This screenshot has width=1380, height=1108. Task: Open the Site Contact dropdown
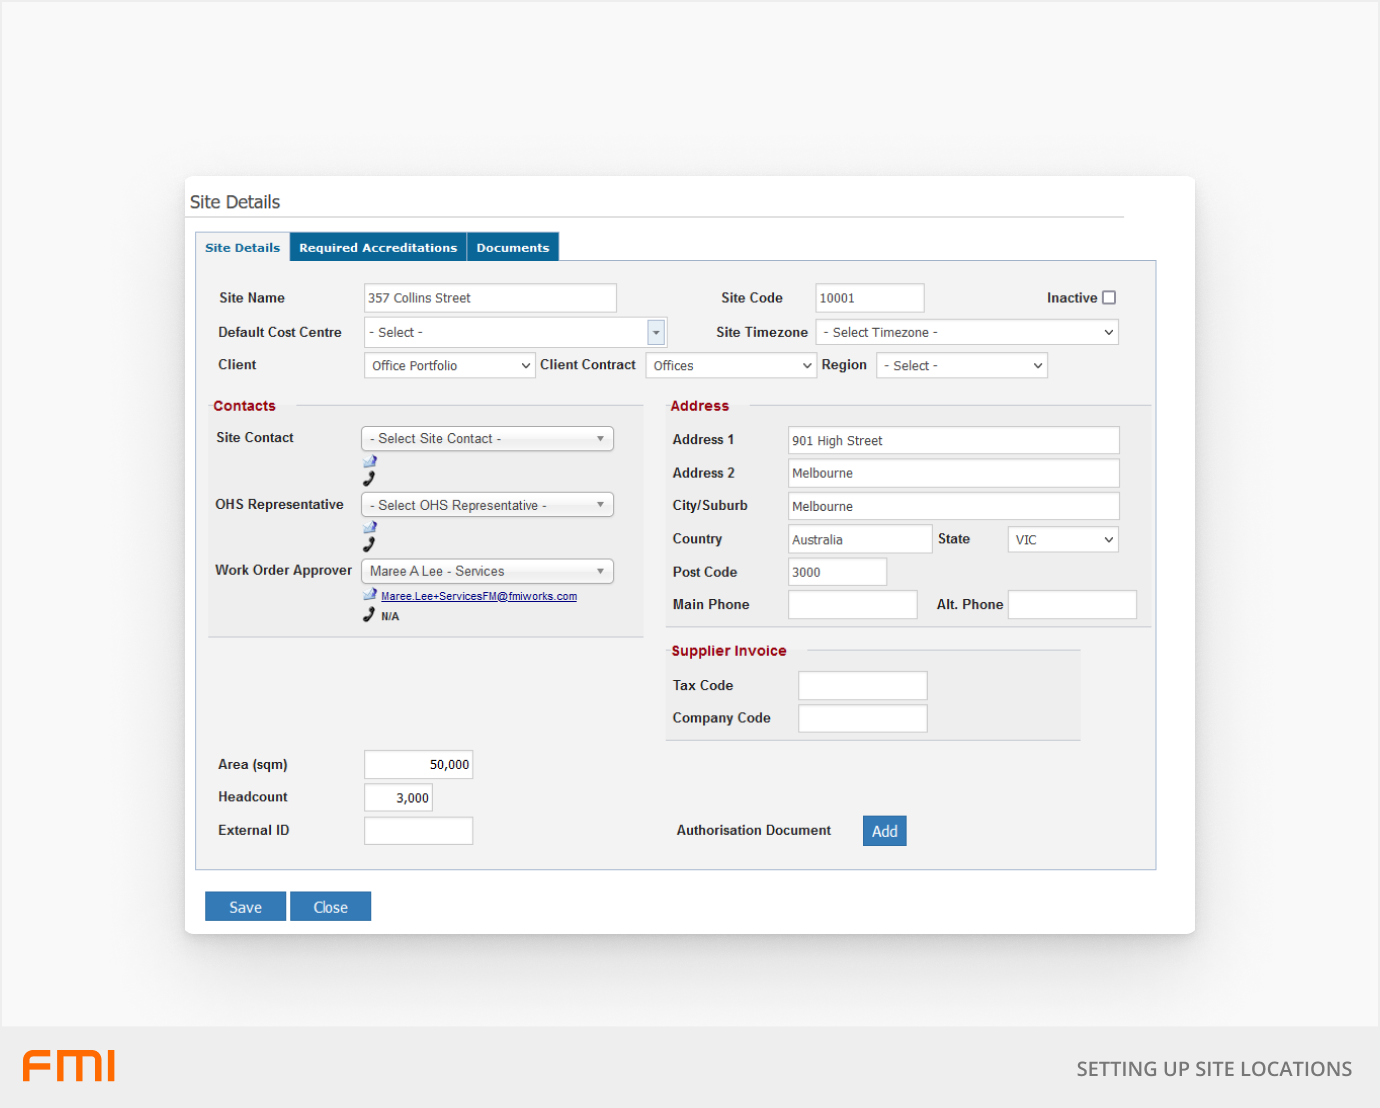[x=487, y=439]
